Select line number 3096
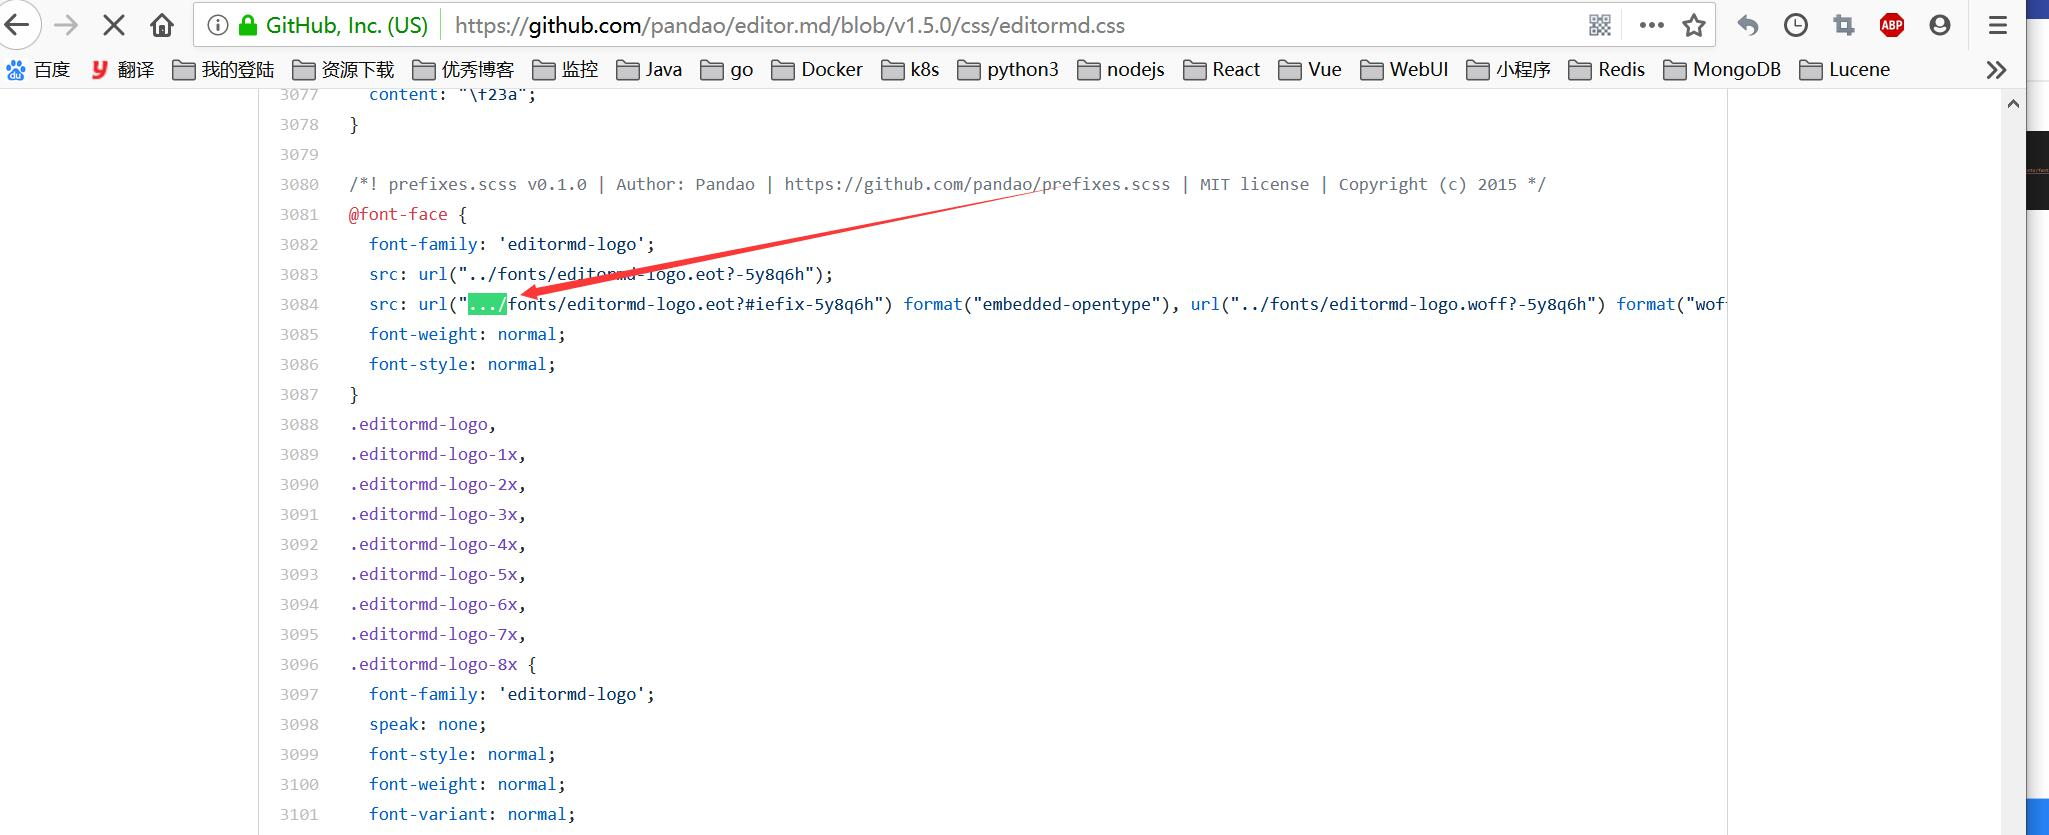 299,665
